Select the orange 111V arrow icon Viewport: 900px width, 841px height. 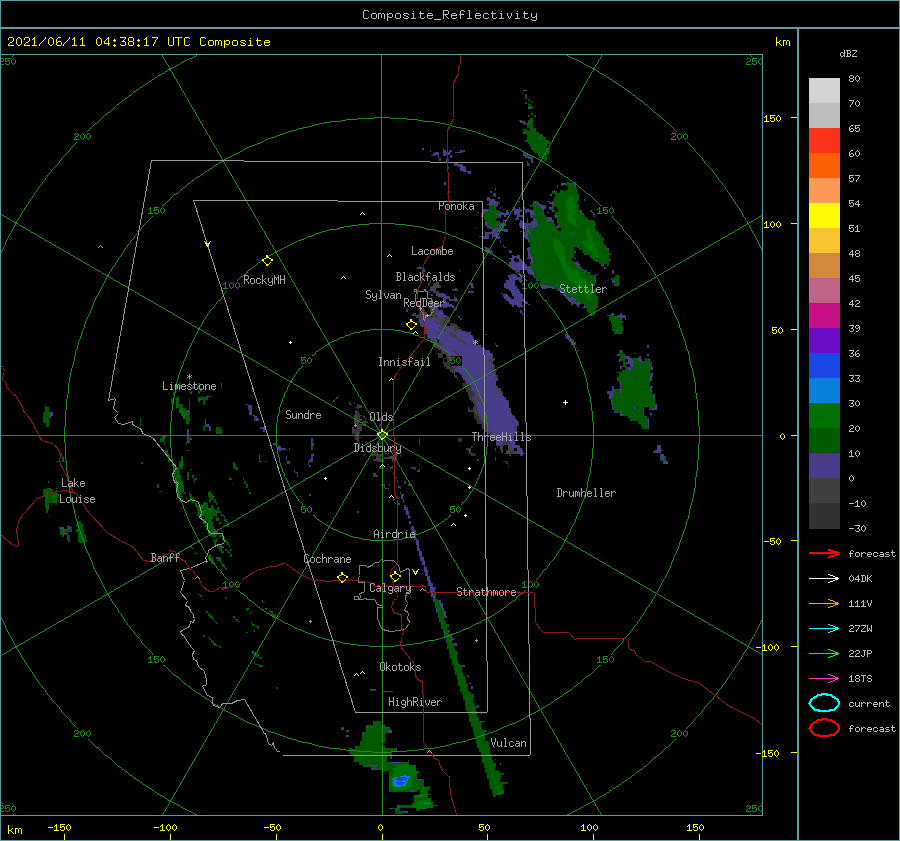[x=824, y=603]
